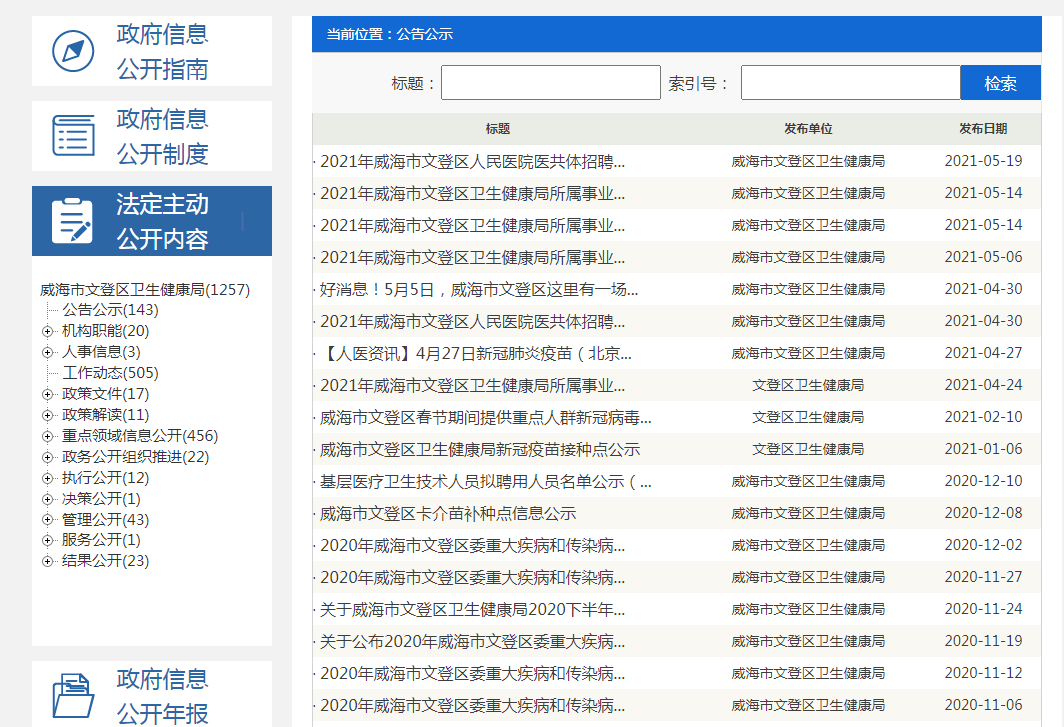
Task: Click the clipboard icon for 法定主动公开内容
Action: click(73, 221)
